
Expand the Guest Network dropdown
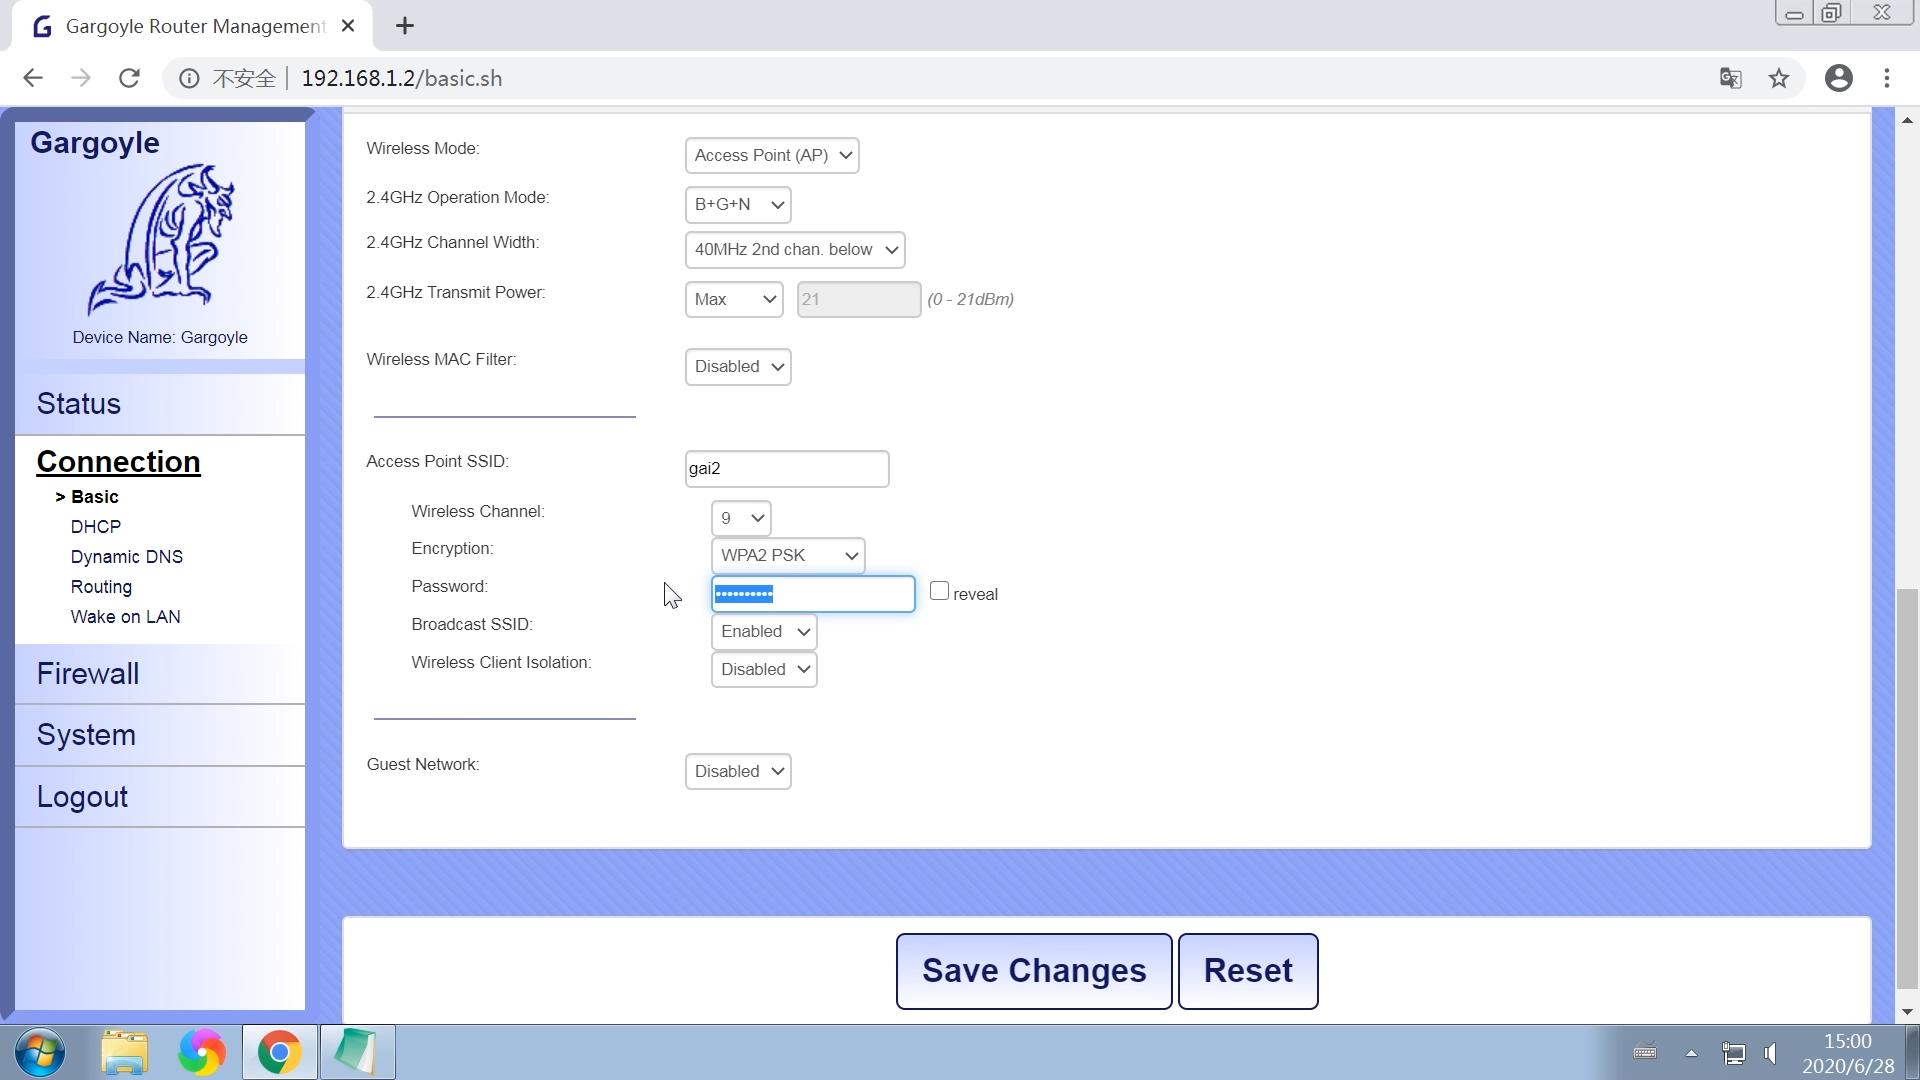[737, 771]
